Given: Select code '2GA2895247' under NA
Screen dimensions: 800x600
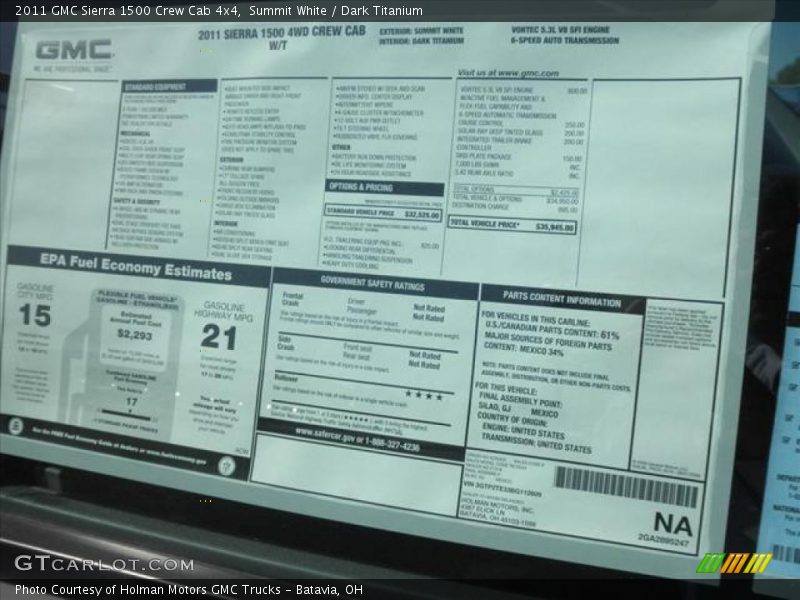Looking at the screenshot, I should tap(663, 539).
